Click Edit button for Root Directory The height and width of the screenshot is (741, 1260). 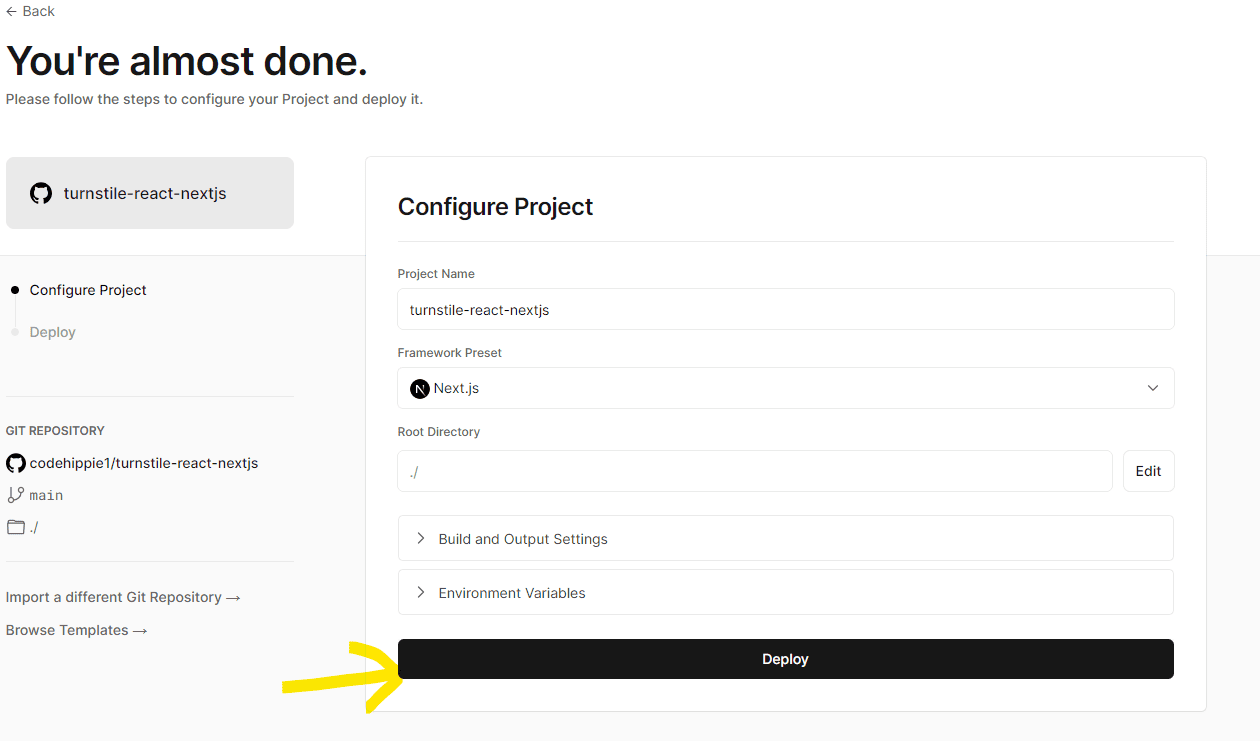(1148, 471)
